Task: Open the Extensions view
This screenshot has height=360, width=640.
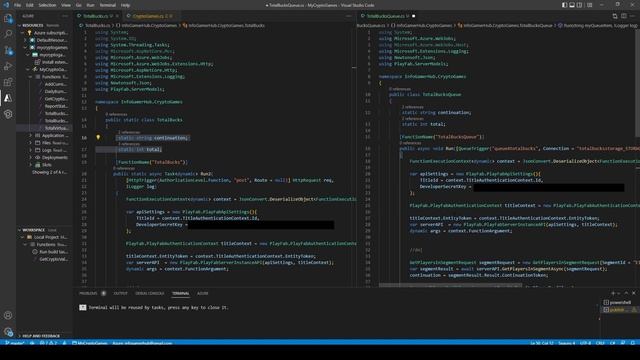Action: (8, 82)
